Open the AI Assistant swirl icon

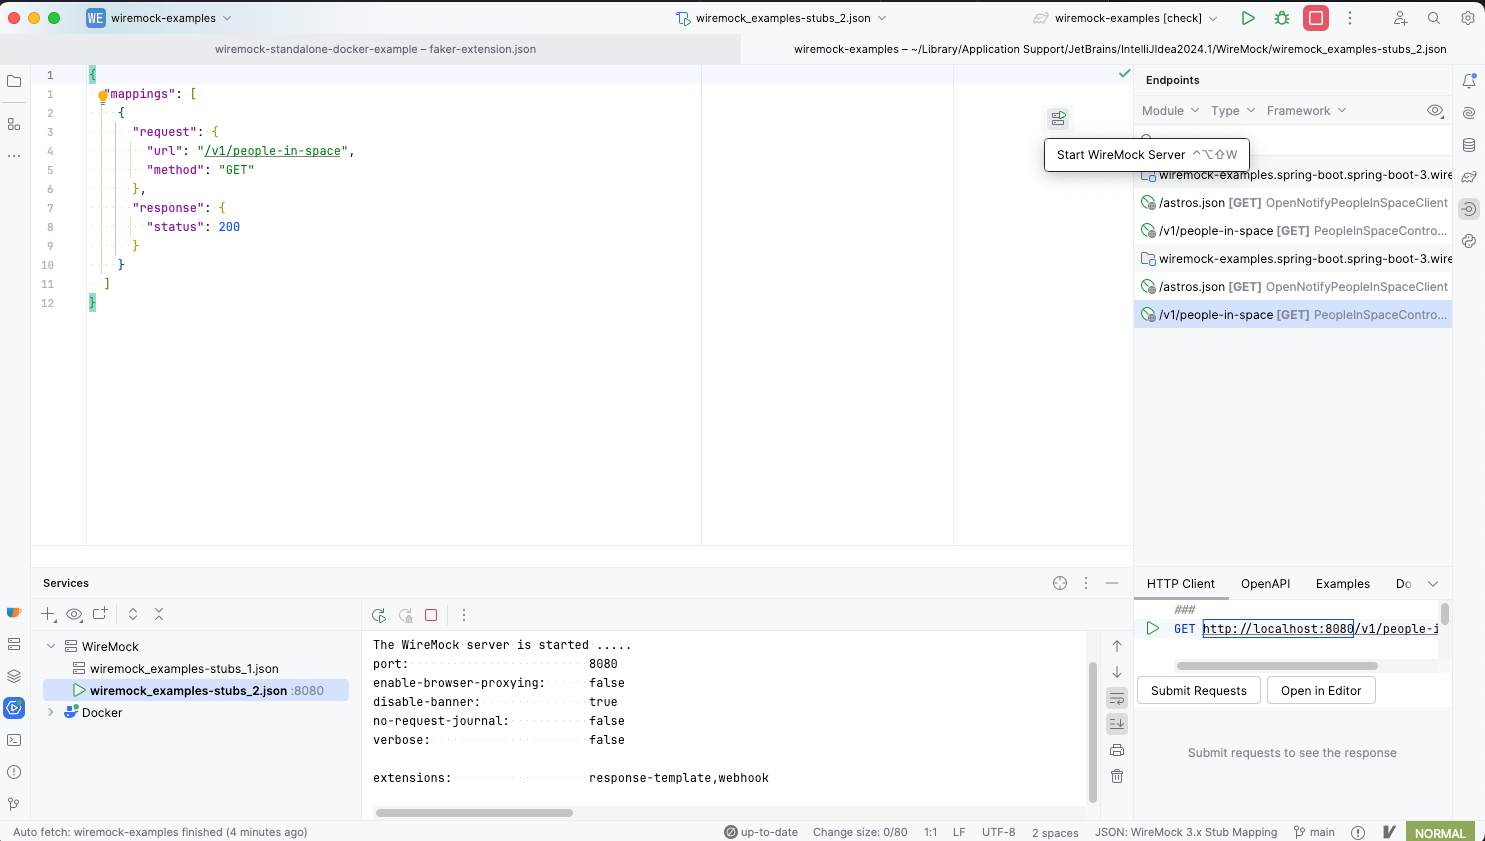click(x=1469, y=113)
